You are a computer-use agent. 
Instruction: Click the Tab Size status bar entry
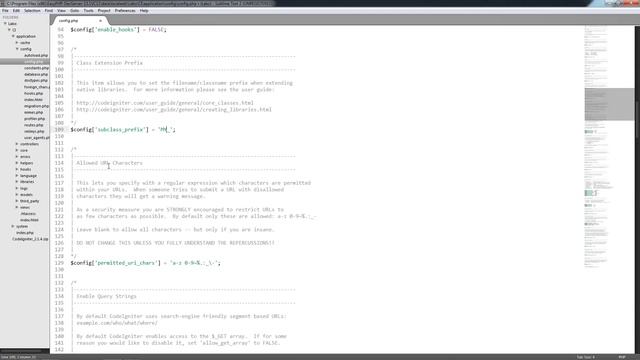pos(586,357)
